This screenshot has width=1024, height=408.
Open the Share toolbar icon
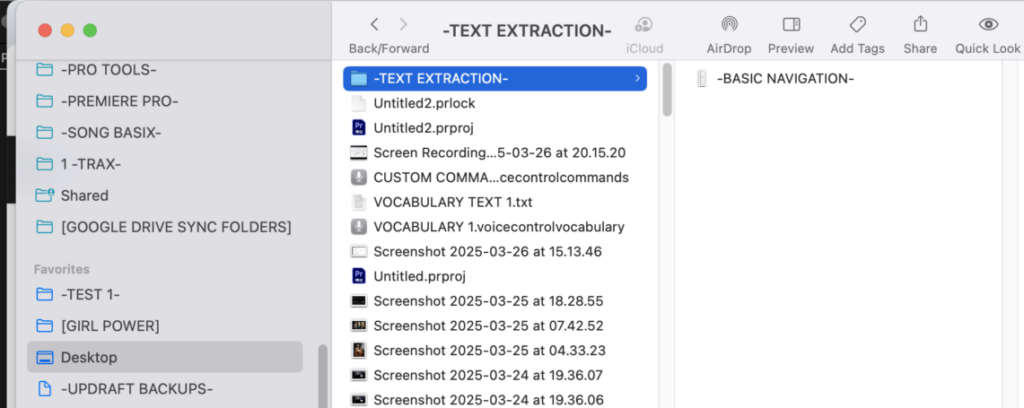point(920,25)
